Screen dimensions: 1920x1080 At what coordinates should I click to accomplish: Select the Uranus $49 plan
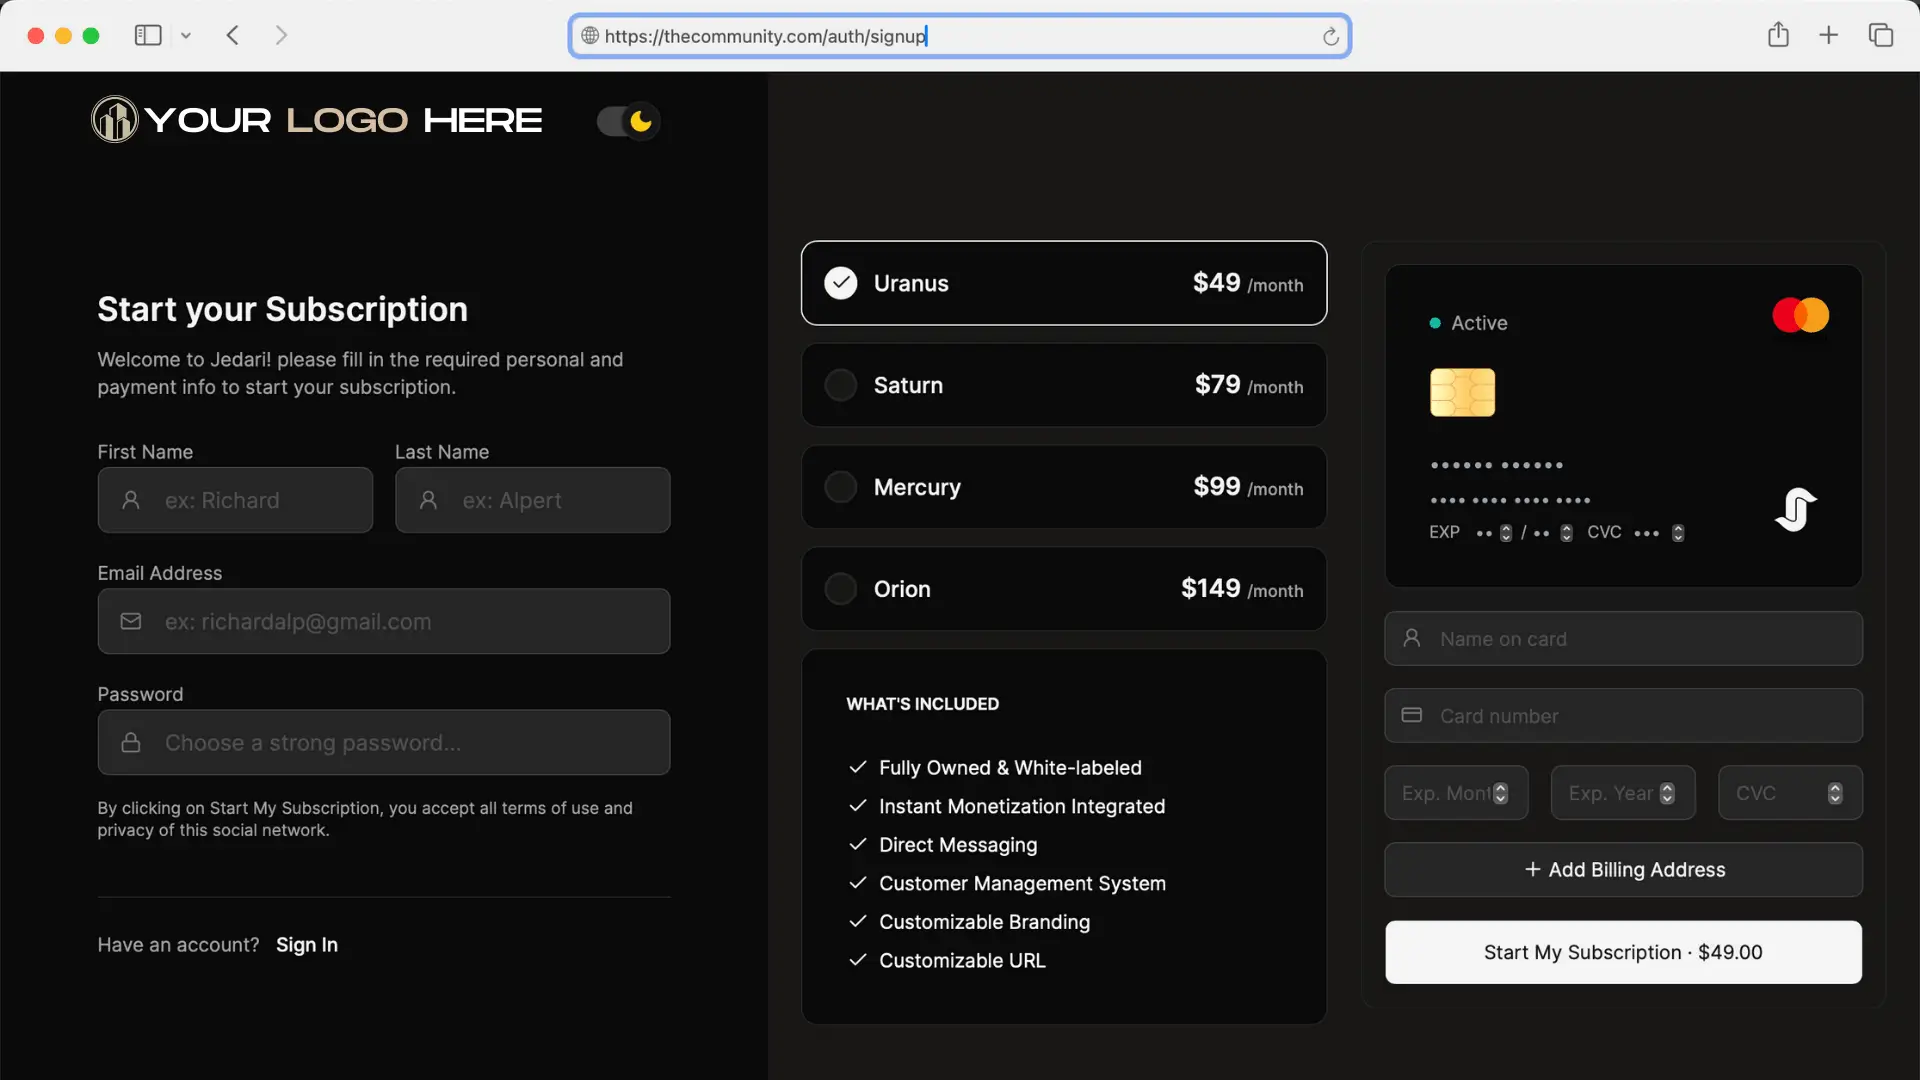click(x=1064, y=283)
